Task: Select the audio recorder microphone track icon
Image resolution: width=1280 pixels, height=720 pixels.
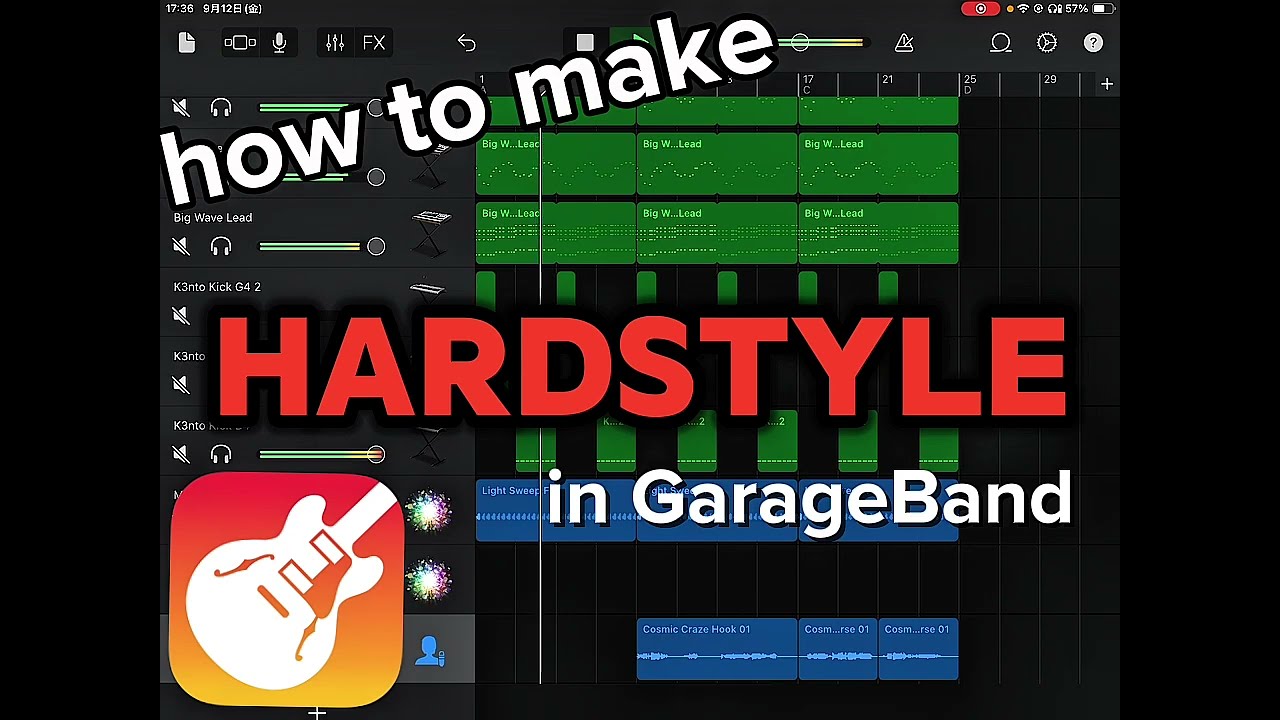Action: click(x=430, y=651)
